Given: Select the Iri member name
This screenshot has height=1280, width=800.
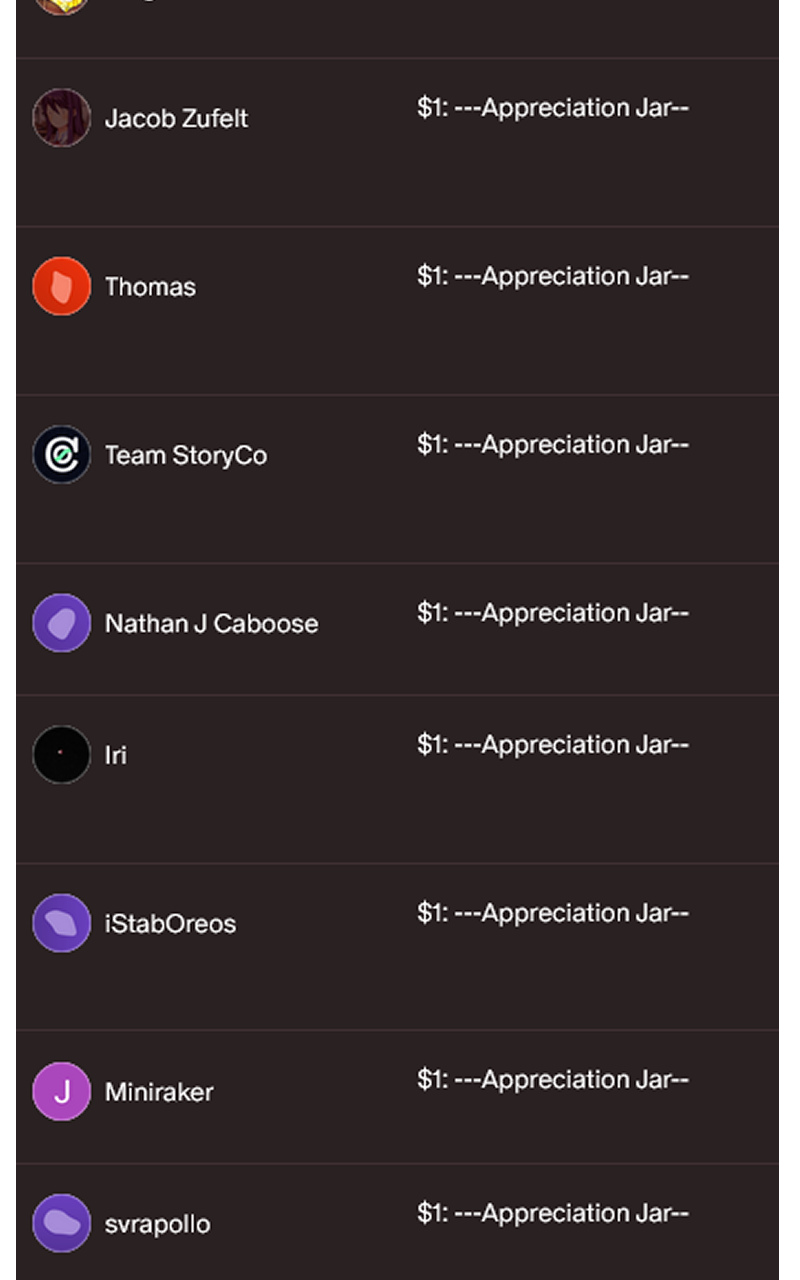Looking at the screenshot, I should click(x=116, y=755).
